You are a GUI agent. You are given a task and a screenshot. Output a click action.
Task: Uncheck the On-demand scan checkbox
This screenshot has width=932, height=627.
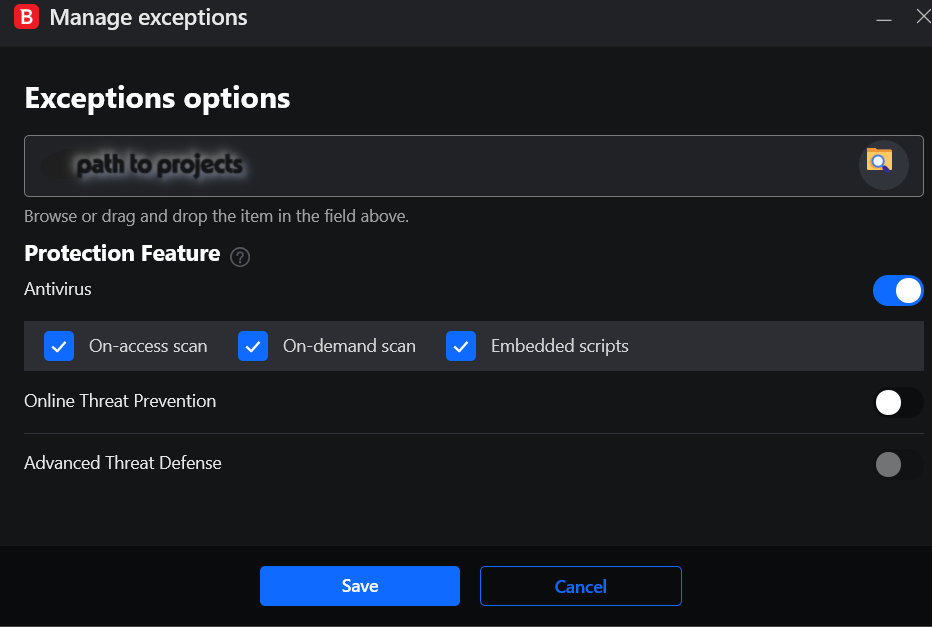pyautogui.click(x=253, y=346)
